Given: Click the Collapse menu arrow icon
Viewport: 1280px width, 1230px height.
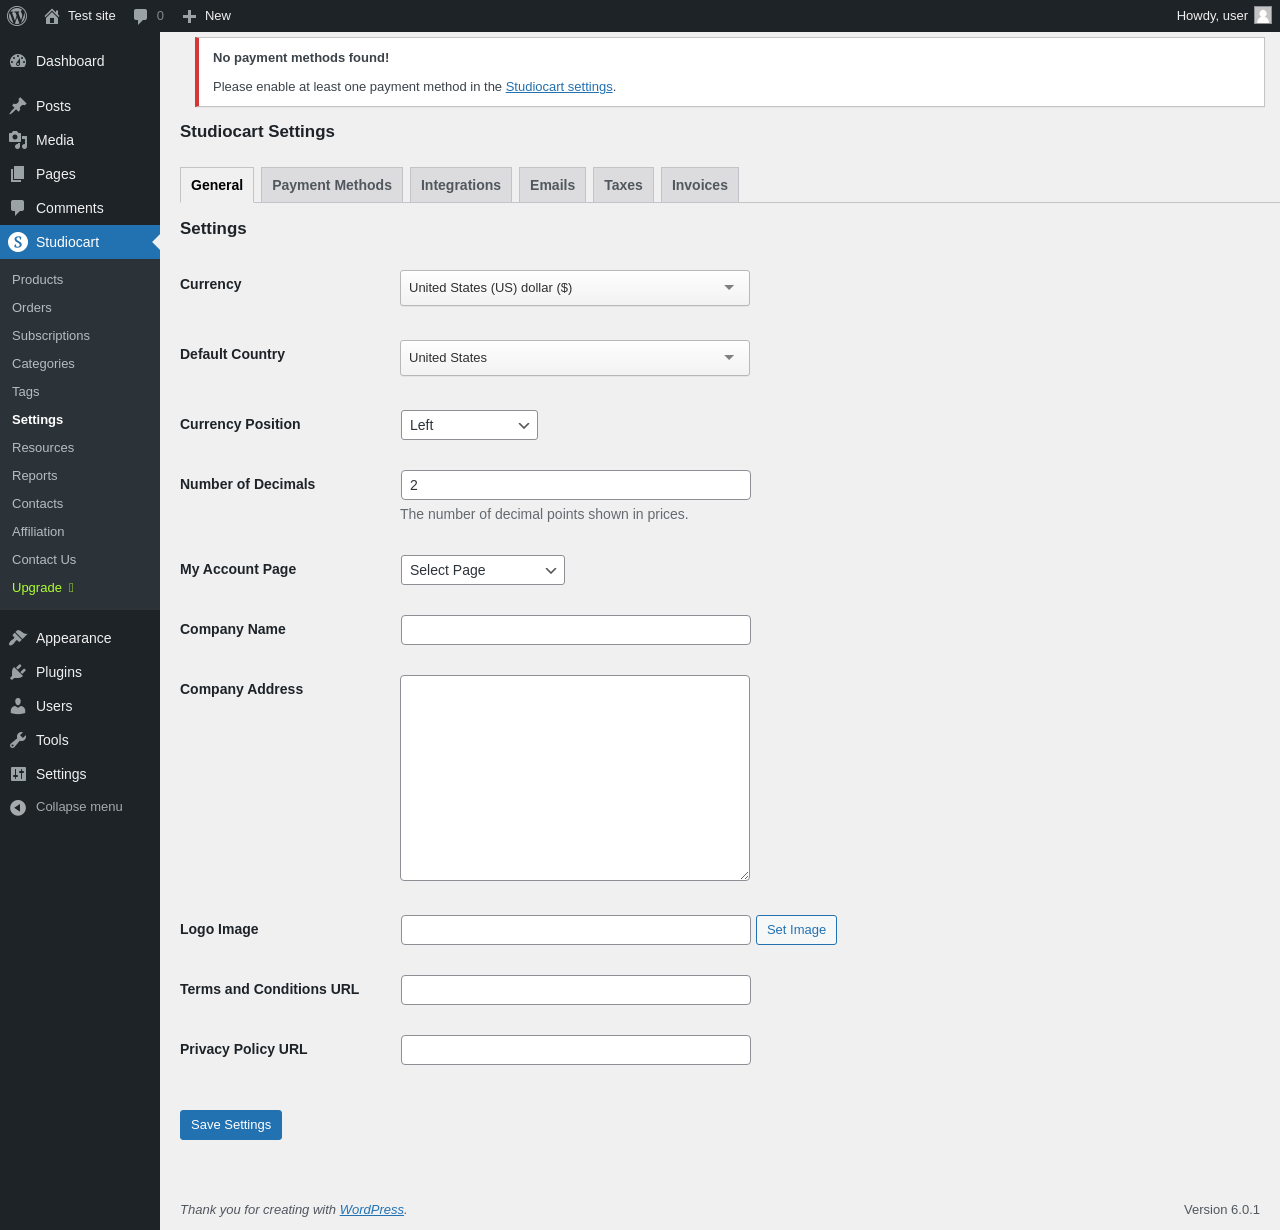Looking at the screenshot, I should pyautogui.click(x=18, y=807).
